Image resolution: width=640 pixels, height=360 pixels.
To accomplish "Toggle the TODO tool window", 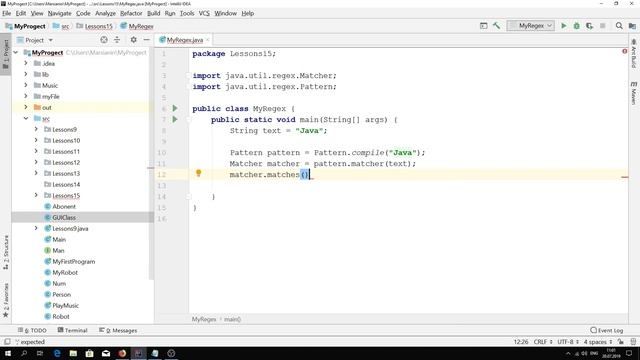I will 32,330.
